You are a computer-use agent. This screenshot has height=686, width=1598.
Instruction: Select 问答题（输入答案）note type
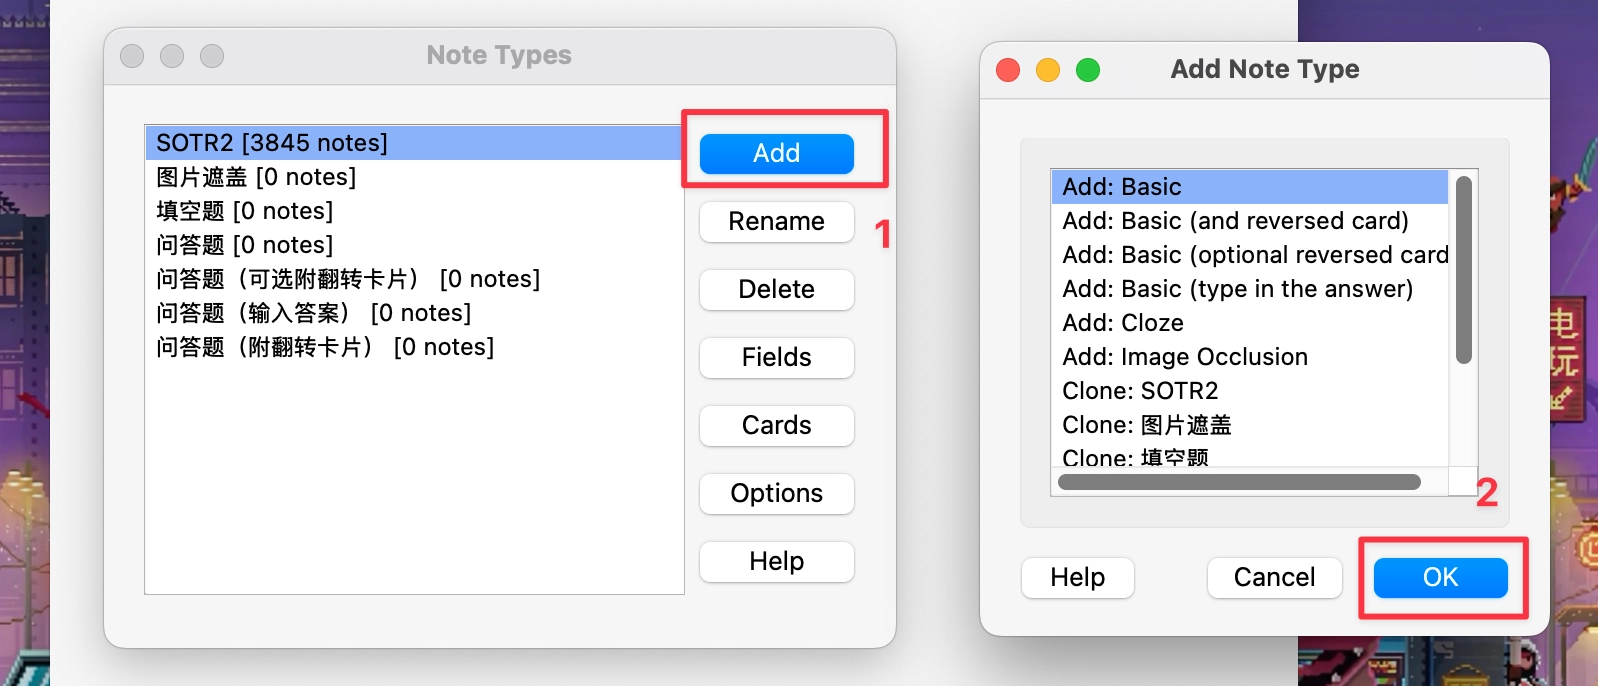[313, 313]
